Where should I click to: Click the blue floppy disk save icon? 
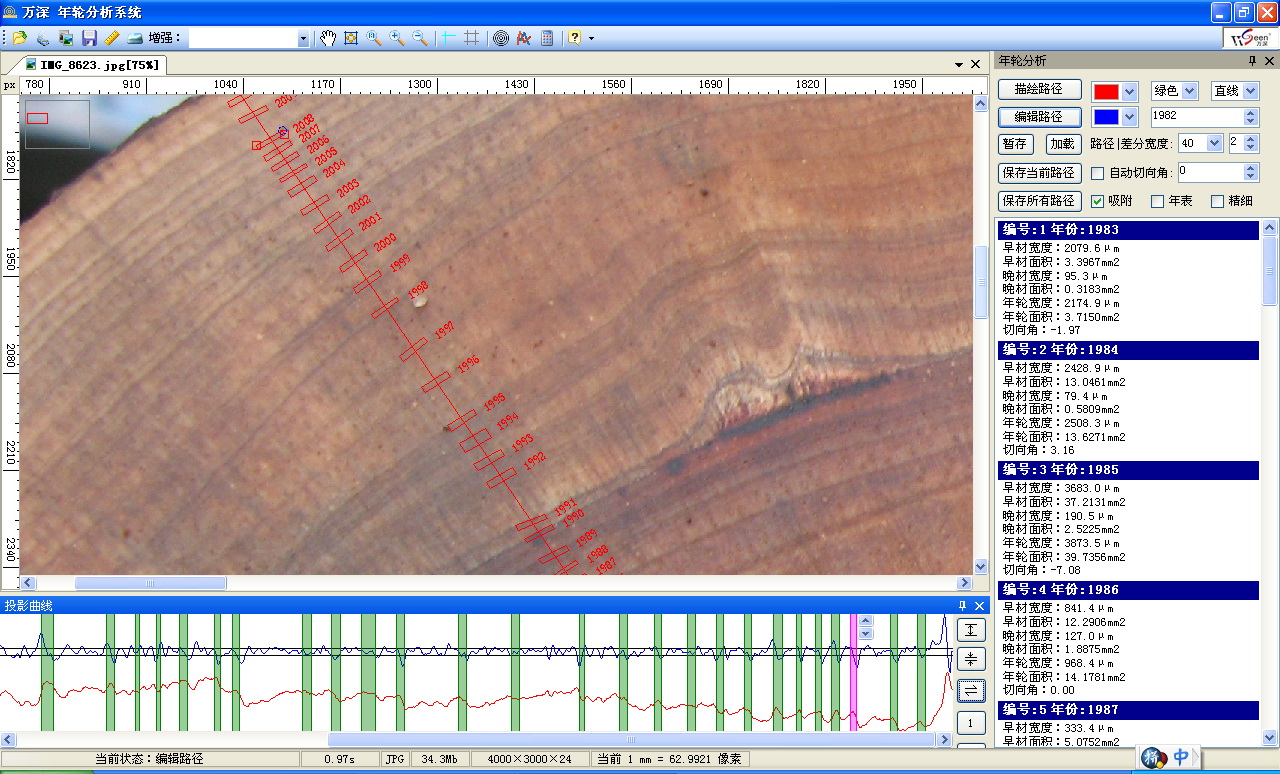[89, 38]
